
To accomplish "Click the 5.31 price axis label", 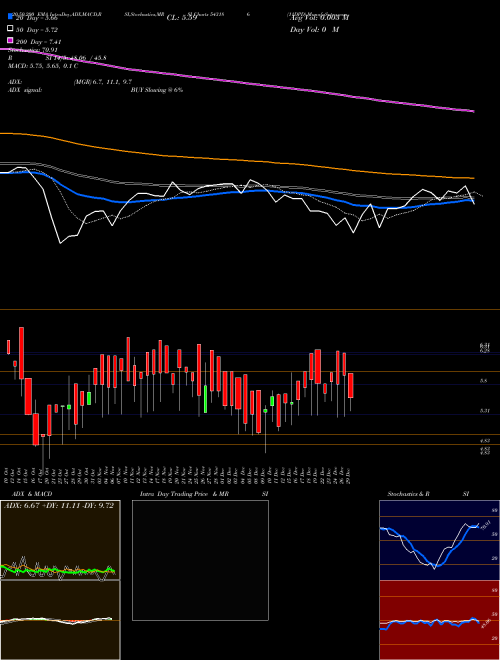I will [485, 410].
